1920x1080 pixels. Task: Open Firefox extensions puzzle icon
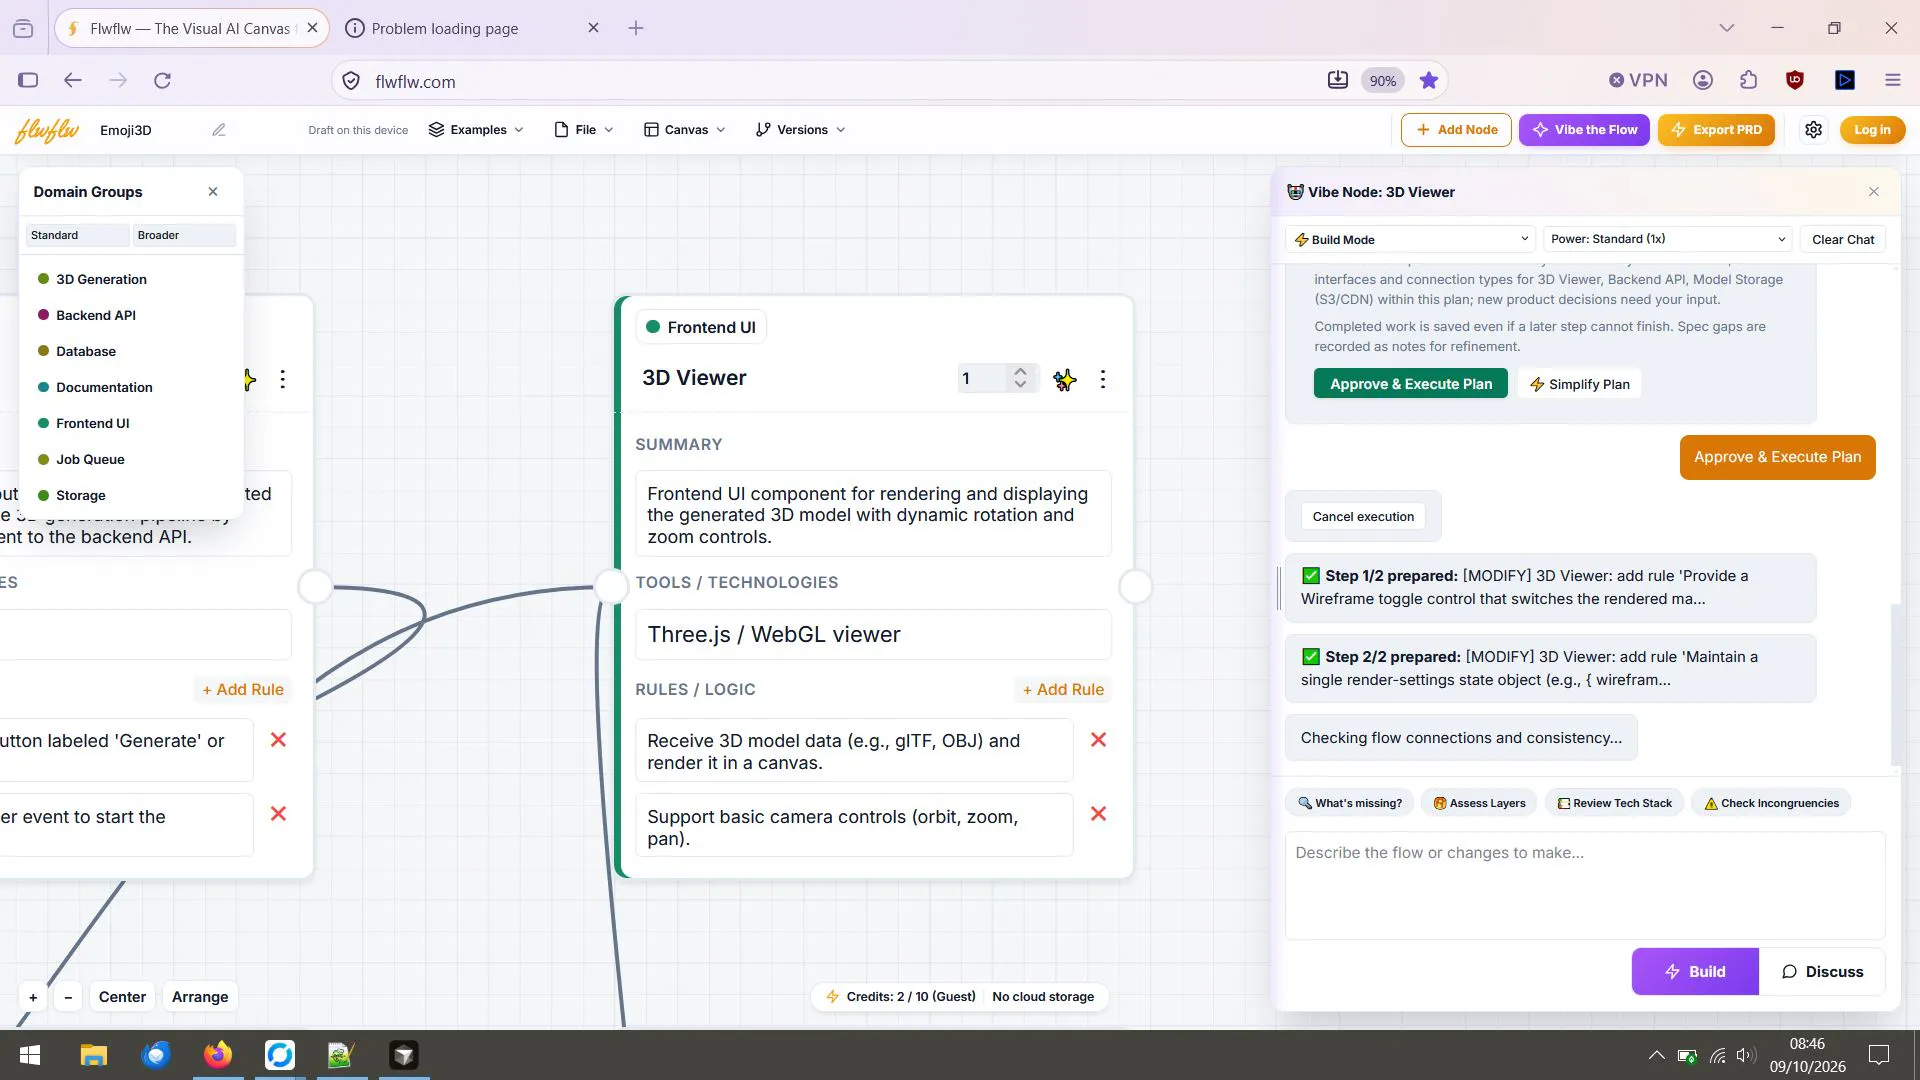[x=1748, y=81]
